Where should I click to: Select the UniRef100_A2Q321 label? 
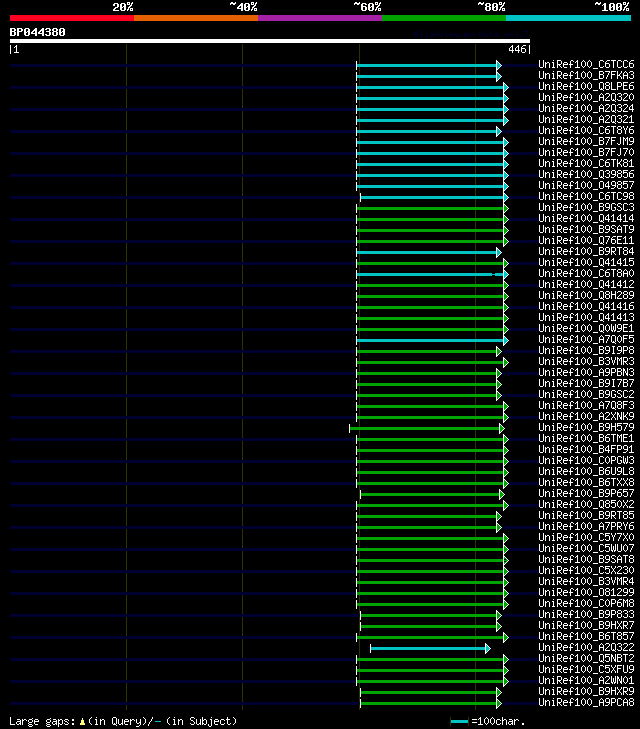(586, 119)
